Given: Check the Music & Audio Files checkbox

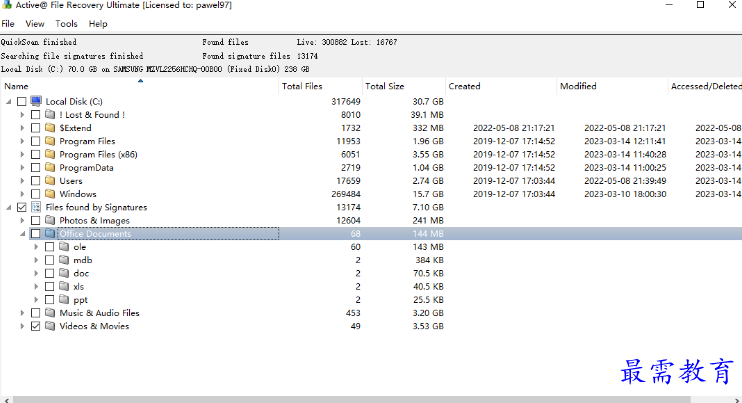Looking at the screenshot, I should click(x=35, y=313).
